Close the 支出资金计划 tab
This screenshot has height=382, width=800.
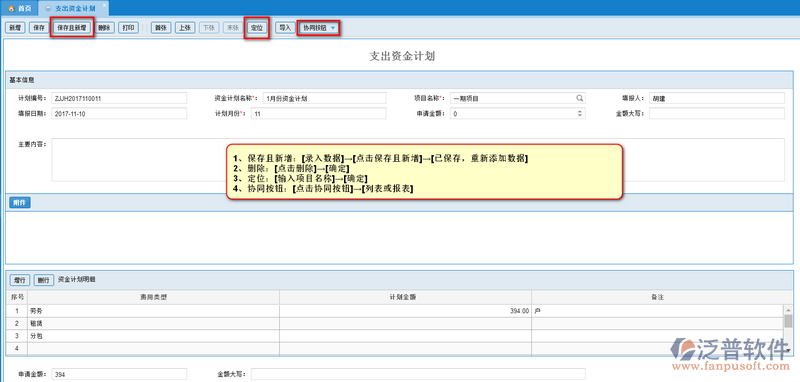tap(105, 5)
